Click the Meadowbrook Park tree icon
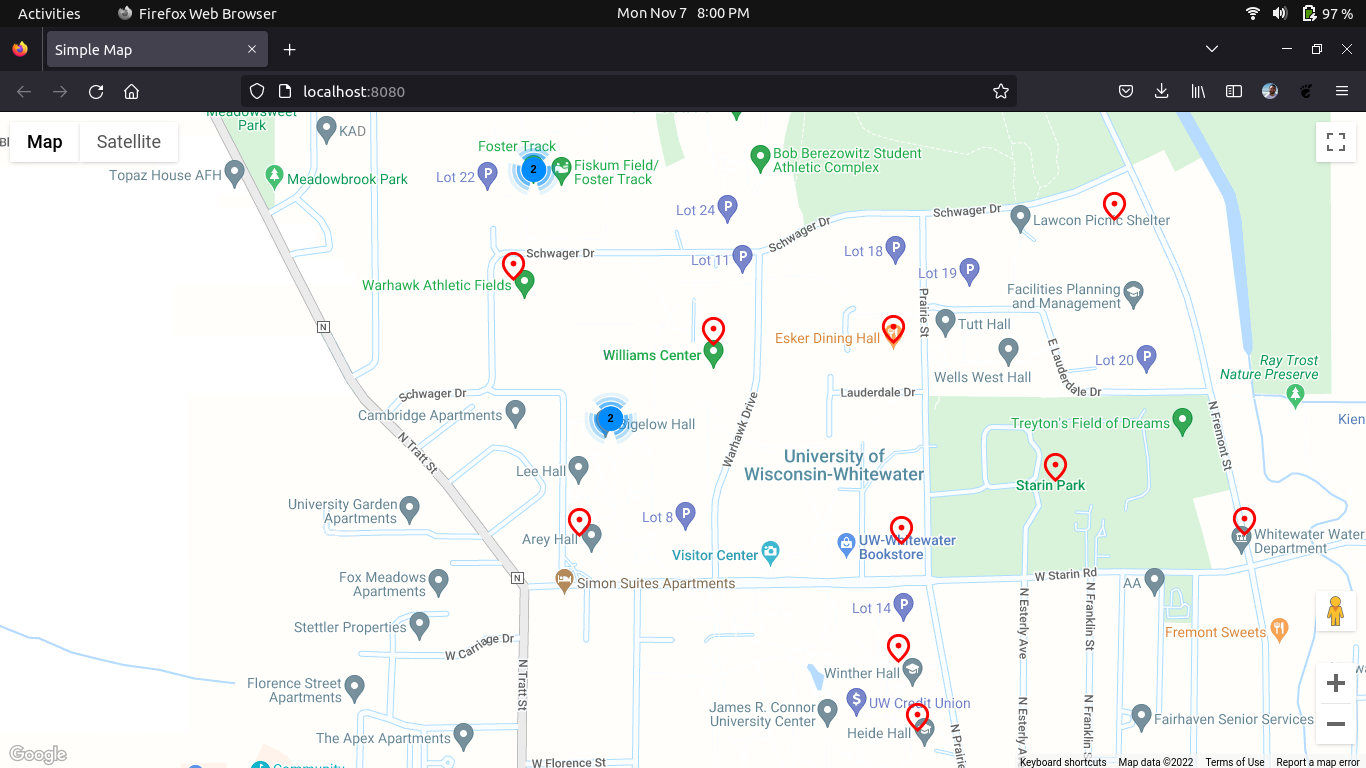Viewport: 1366px width, 768px height. tap(274, 177)
